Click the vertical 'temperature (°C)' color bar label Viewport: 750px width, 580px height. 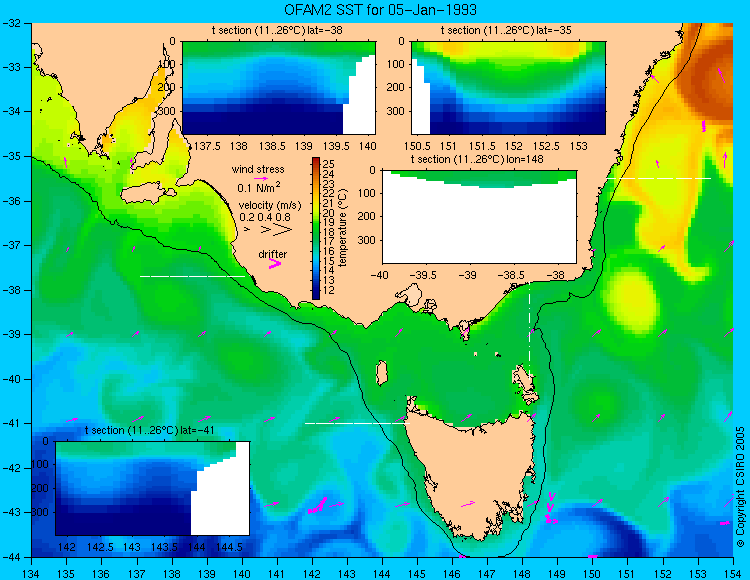click(343, 228)
